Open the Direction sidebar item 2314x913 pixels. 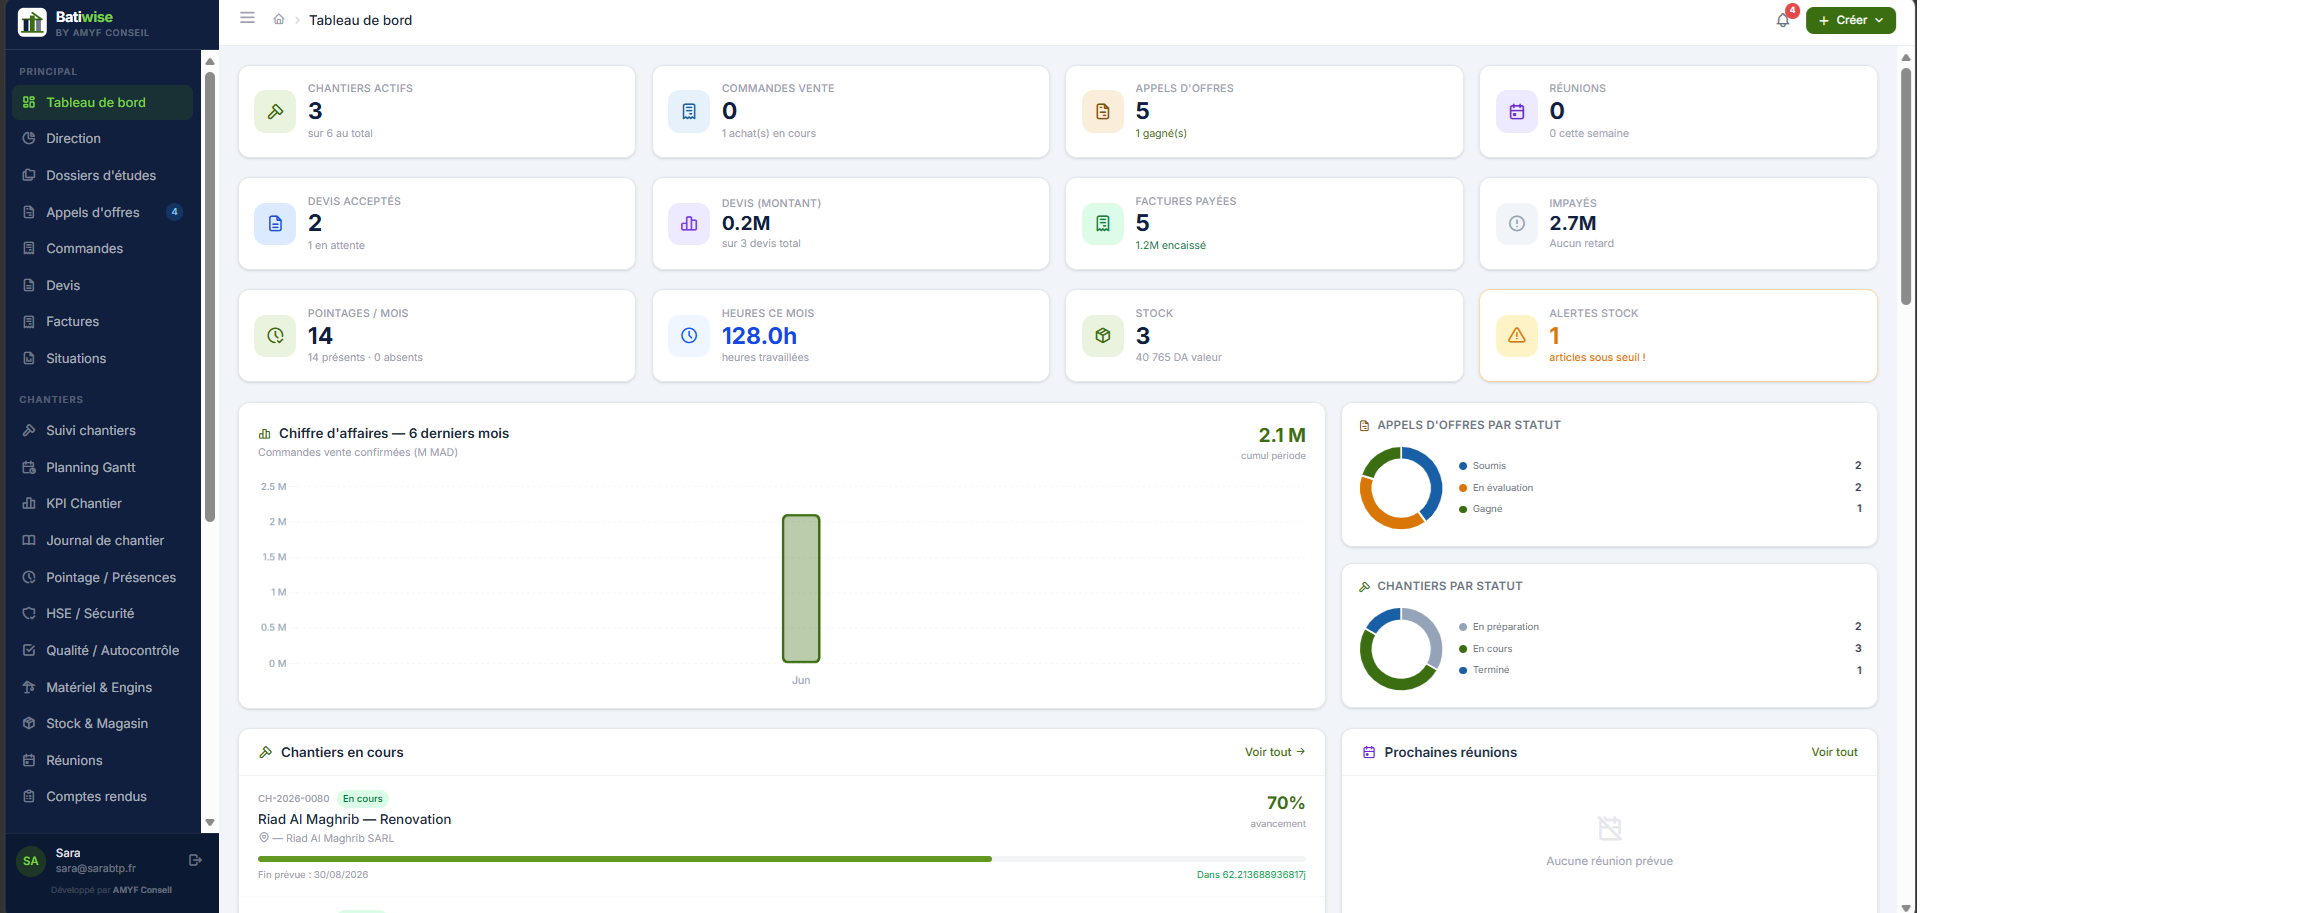coord(102,138)
